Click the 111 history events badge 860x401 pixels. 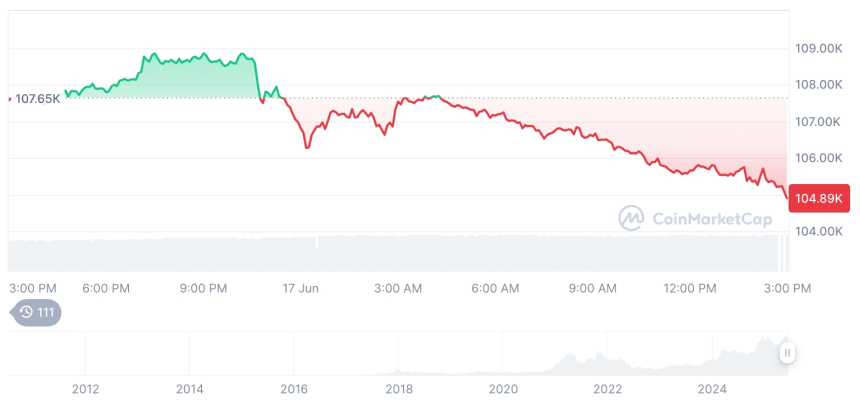(36, 313)
